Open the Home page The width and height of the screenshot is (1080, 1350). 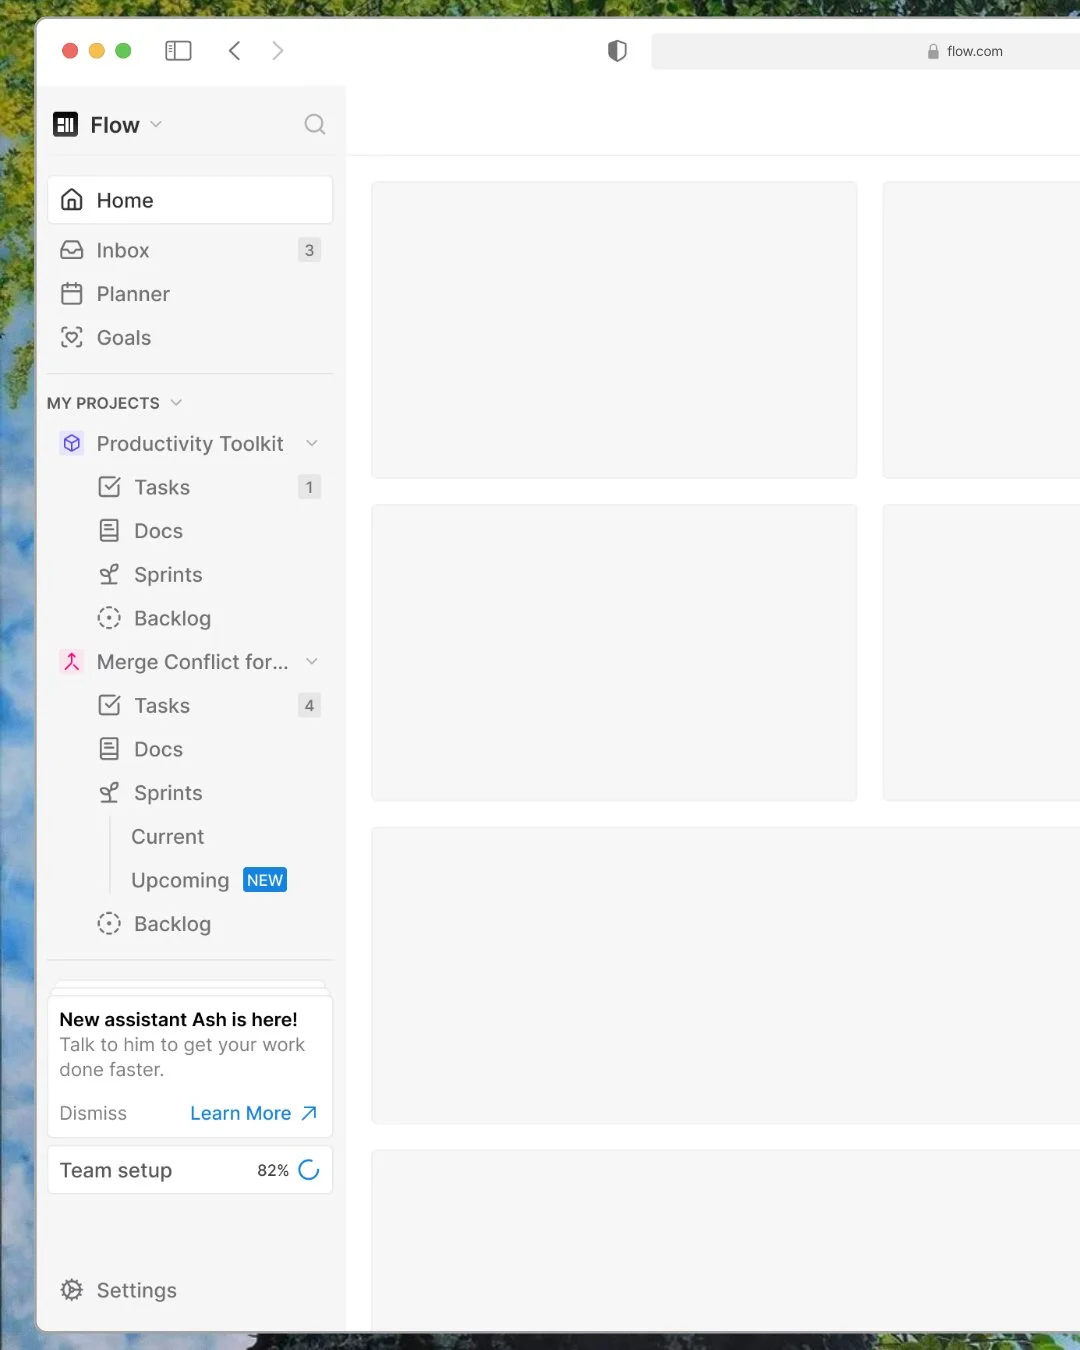click(x=190, y=200)
